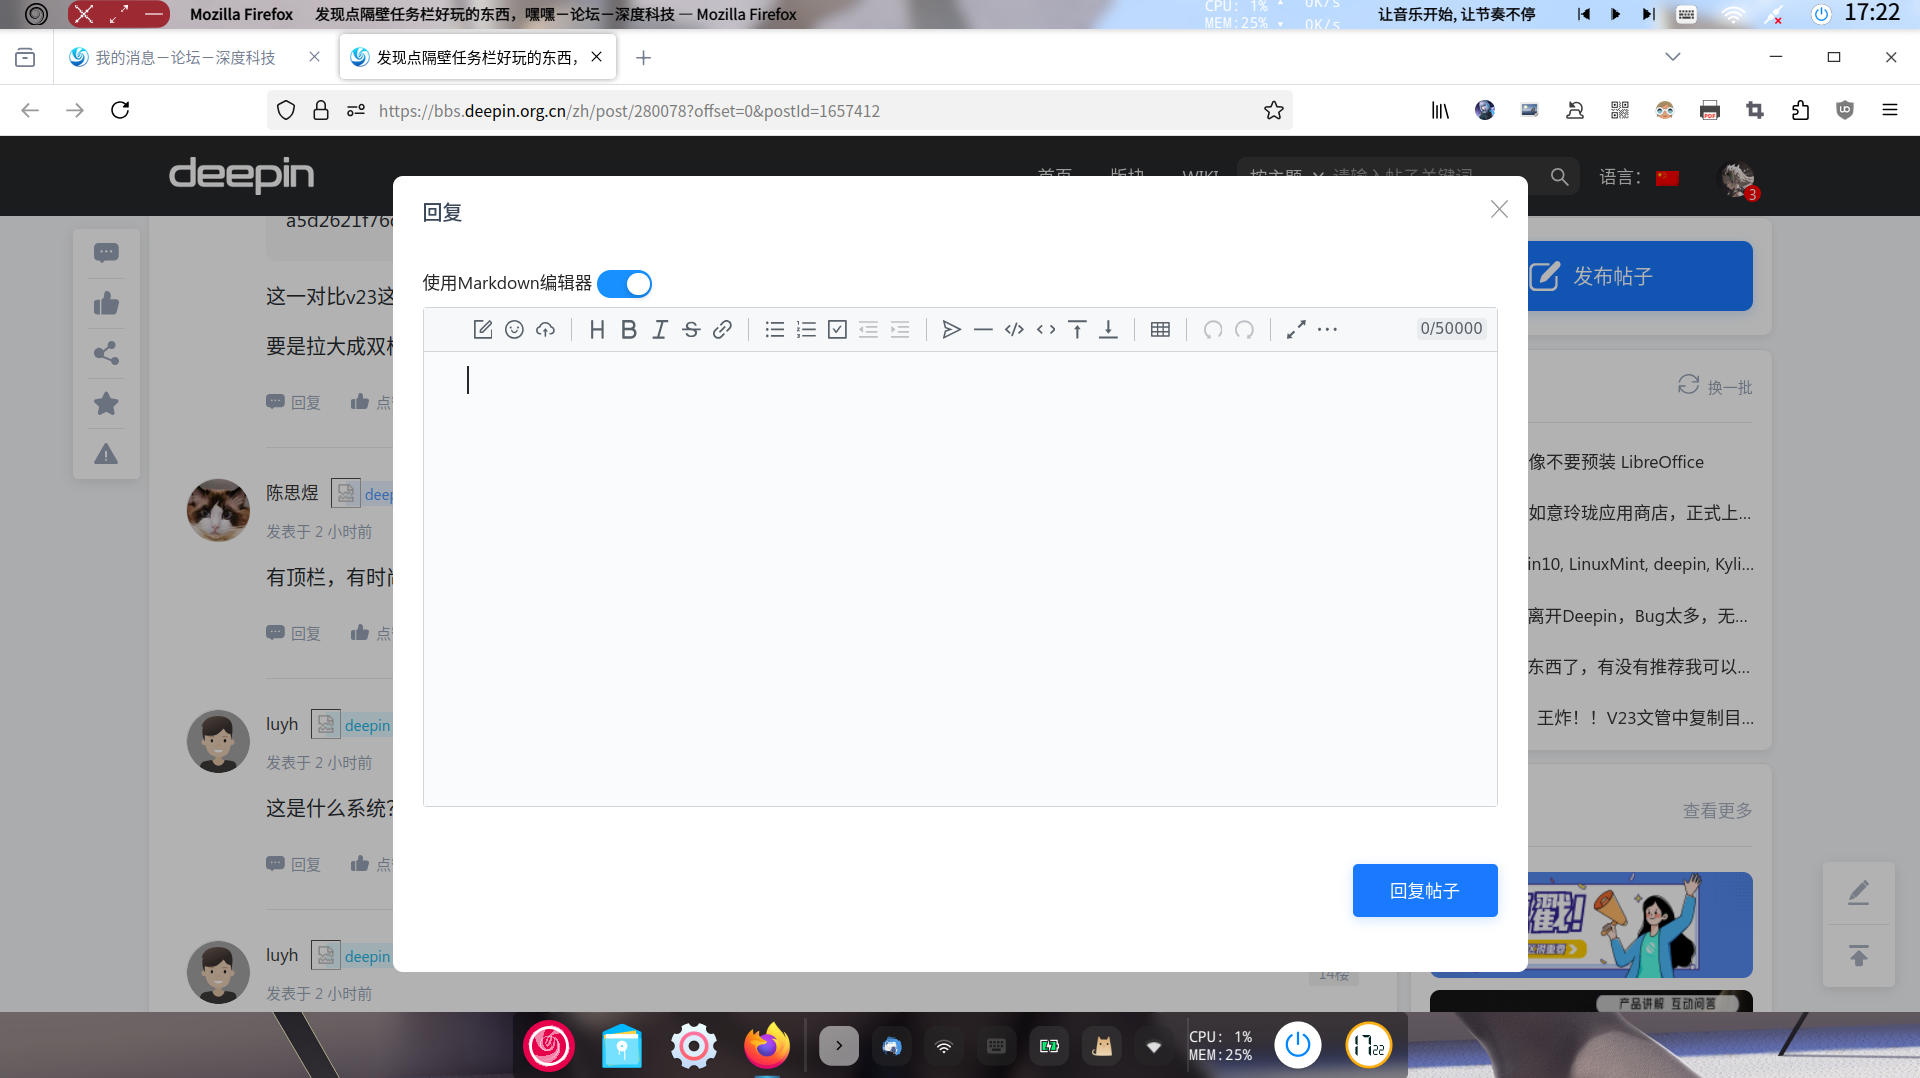Submit with the 回复帖子 button
Screen dimensions: 1920x1078
[x=1425, y=891]
